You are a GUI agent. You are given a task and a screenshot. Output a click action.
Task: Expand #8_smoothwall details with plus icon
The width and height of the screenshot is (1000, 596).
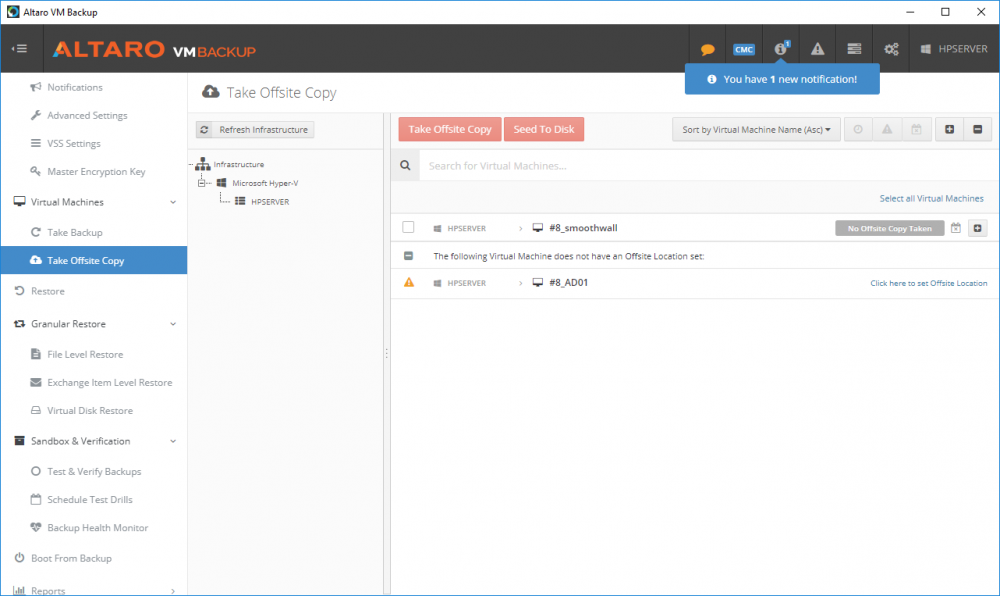(977, 228)
